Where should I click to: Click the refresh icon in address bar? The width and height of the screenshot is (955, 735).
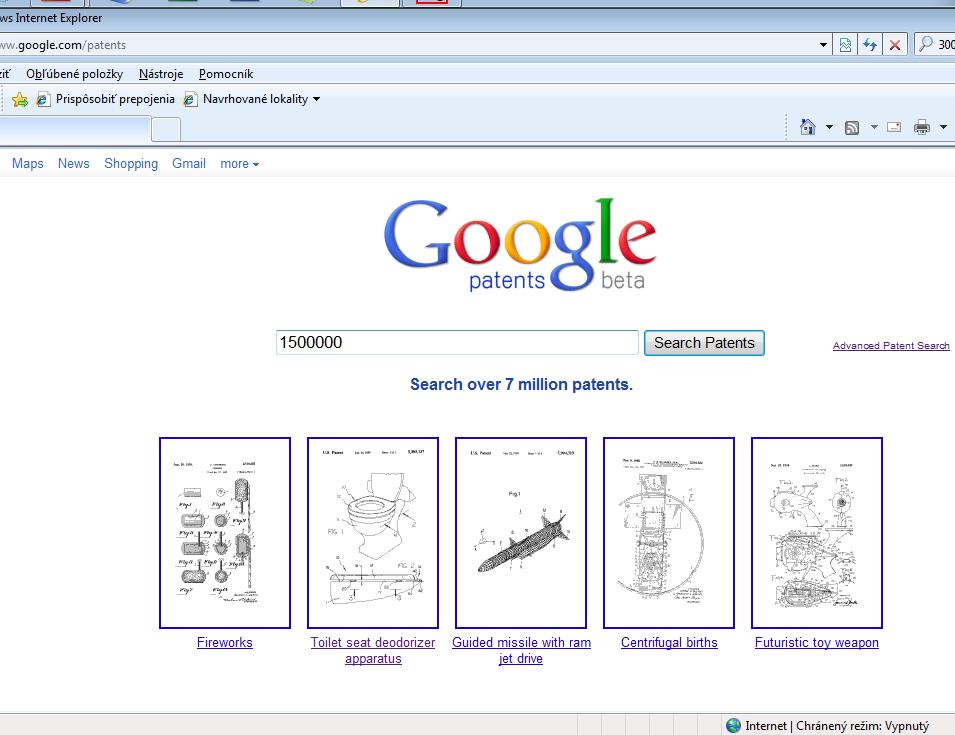point(870,45)
